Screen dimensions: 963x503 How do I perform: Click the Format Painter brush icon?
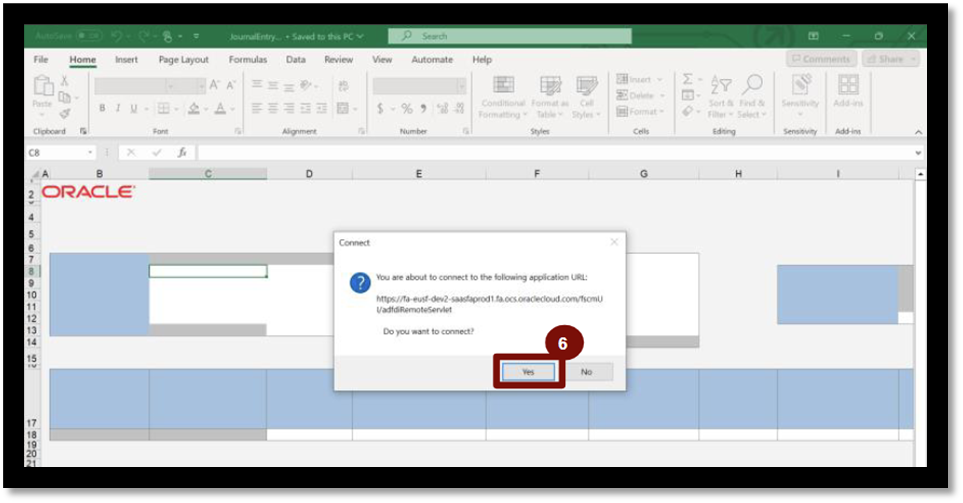tap(65, 114)
